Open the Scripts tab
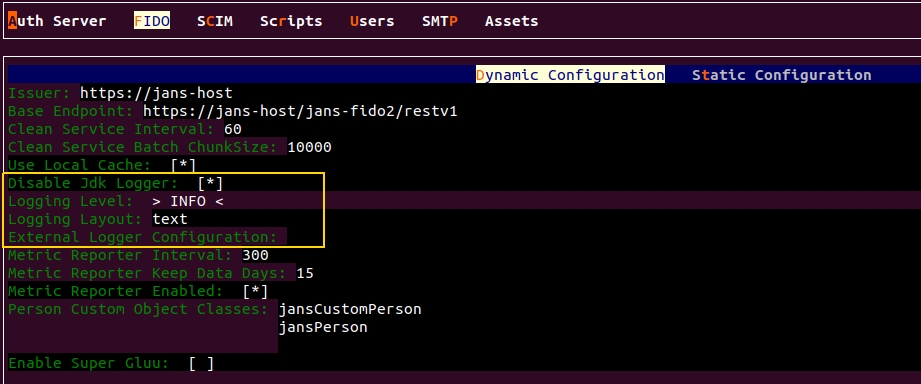921x384 pixels. click(291, 21)
